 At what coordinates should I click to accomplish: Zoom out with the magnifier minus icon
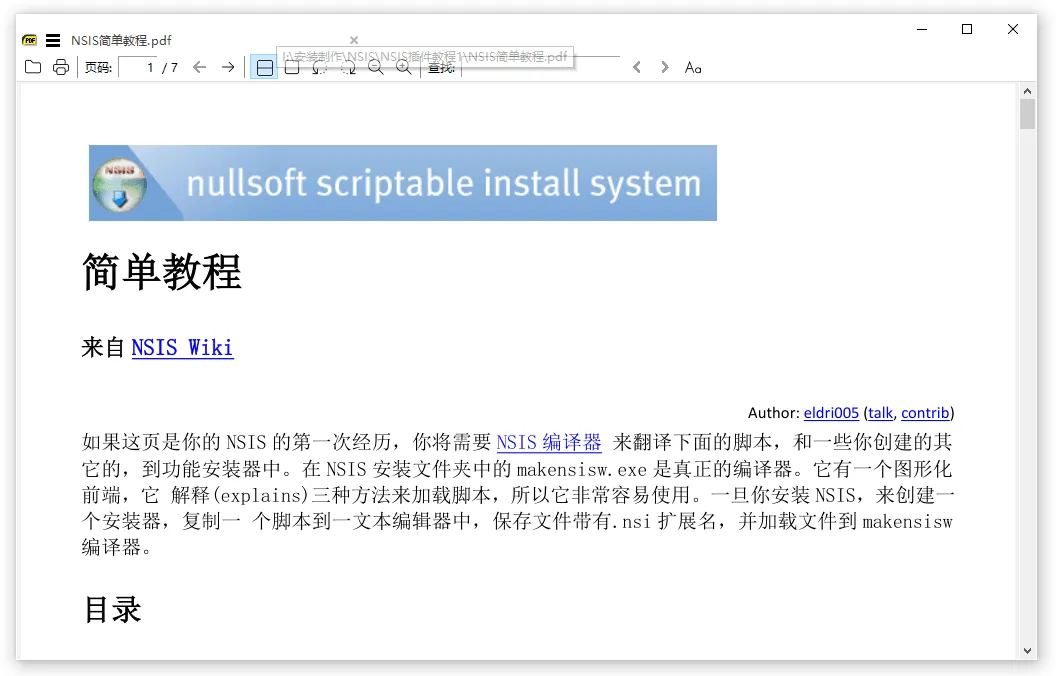376,67
